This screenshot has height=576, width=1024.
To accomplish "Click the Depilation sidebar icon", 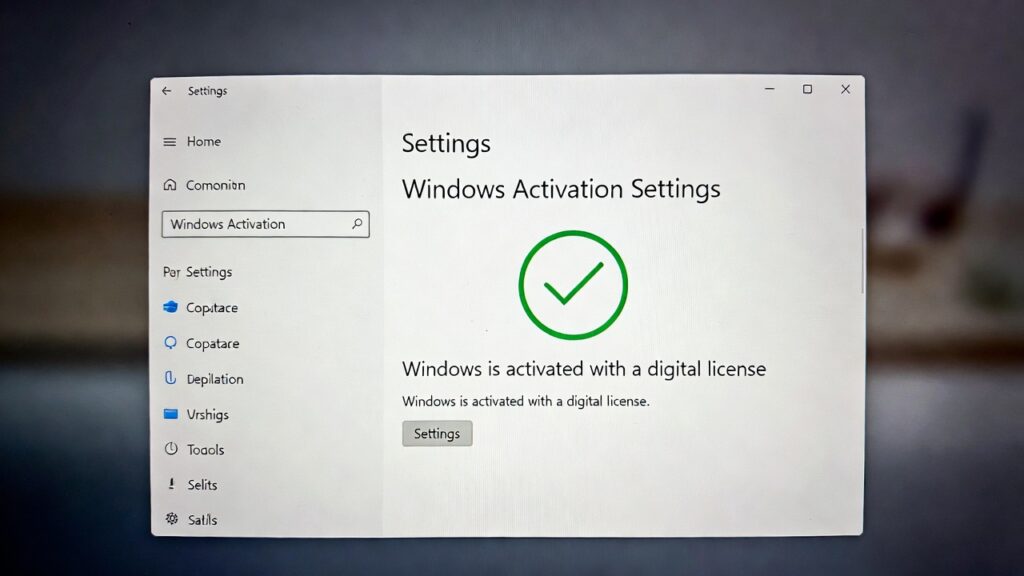I will (170, 379).
